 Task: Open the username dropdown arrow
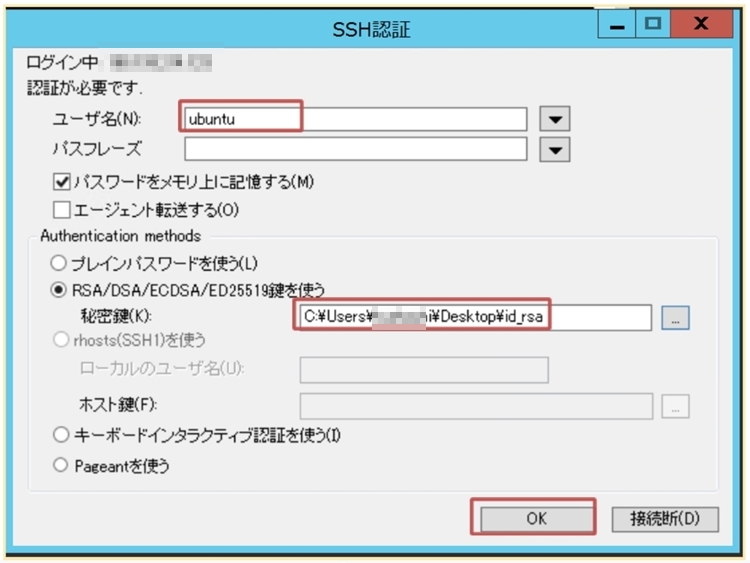(x=554, y=119)
